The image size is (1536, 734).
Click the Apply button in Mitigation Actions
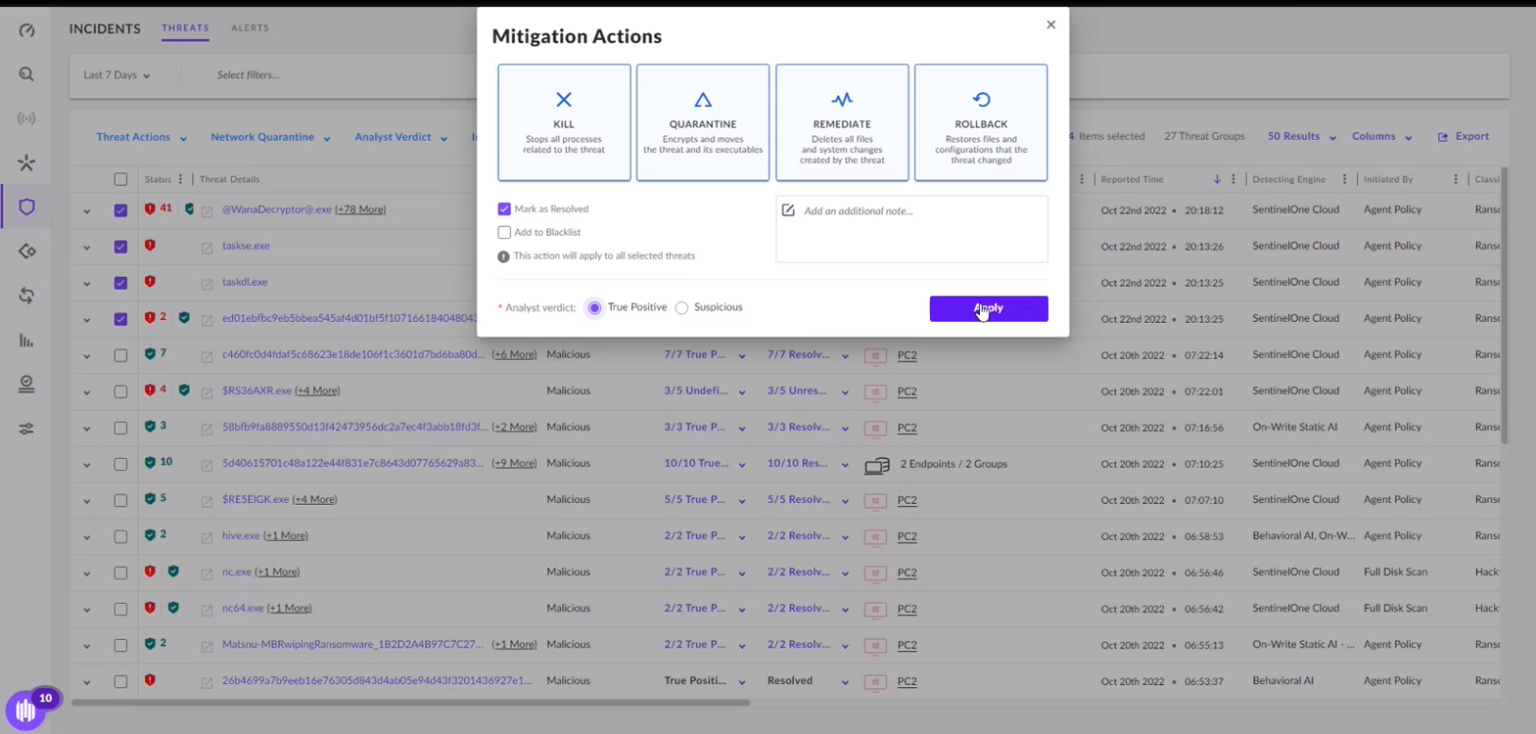coord(988,309)
